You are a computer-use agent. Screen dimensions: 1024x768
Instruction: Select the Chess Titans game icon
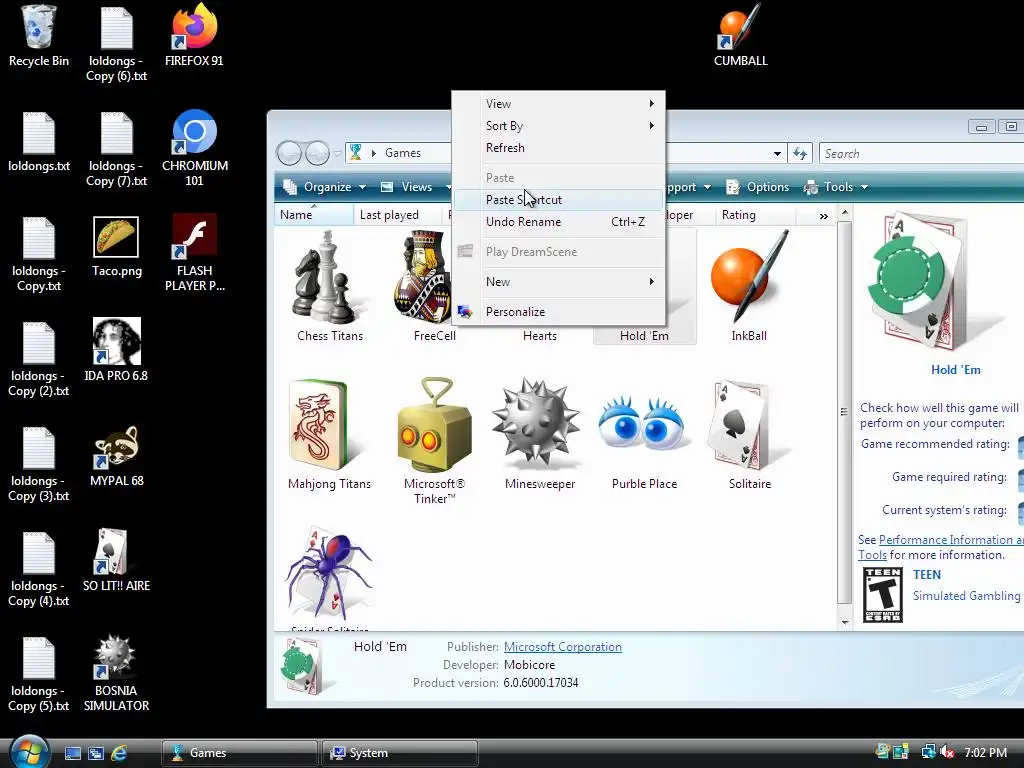tap(330, 286)
